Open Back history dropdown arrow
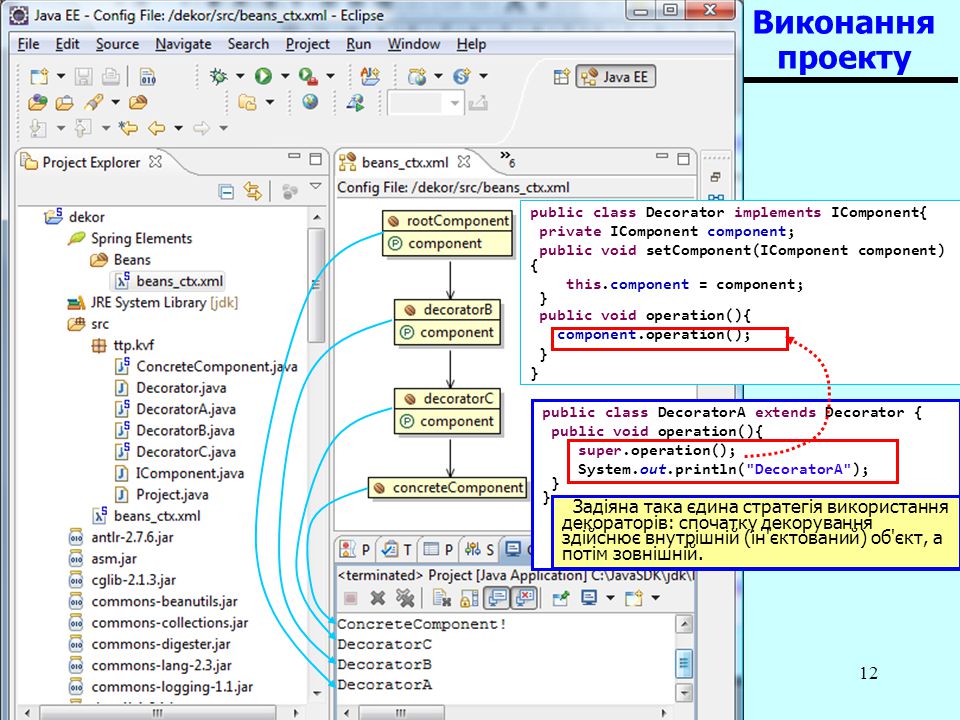Viewport: 960px width, 720px height. (x=178, y=128)
